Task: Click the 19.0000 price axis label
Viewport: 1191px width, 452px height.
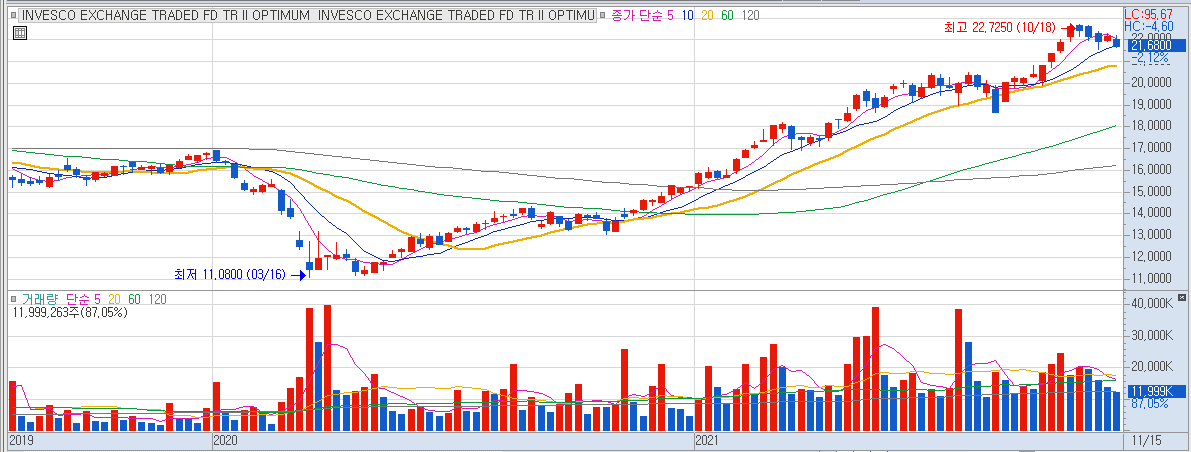Action: tap(1154, 105)
